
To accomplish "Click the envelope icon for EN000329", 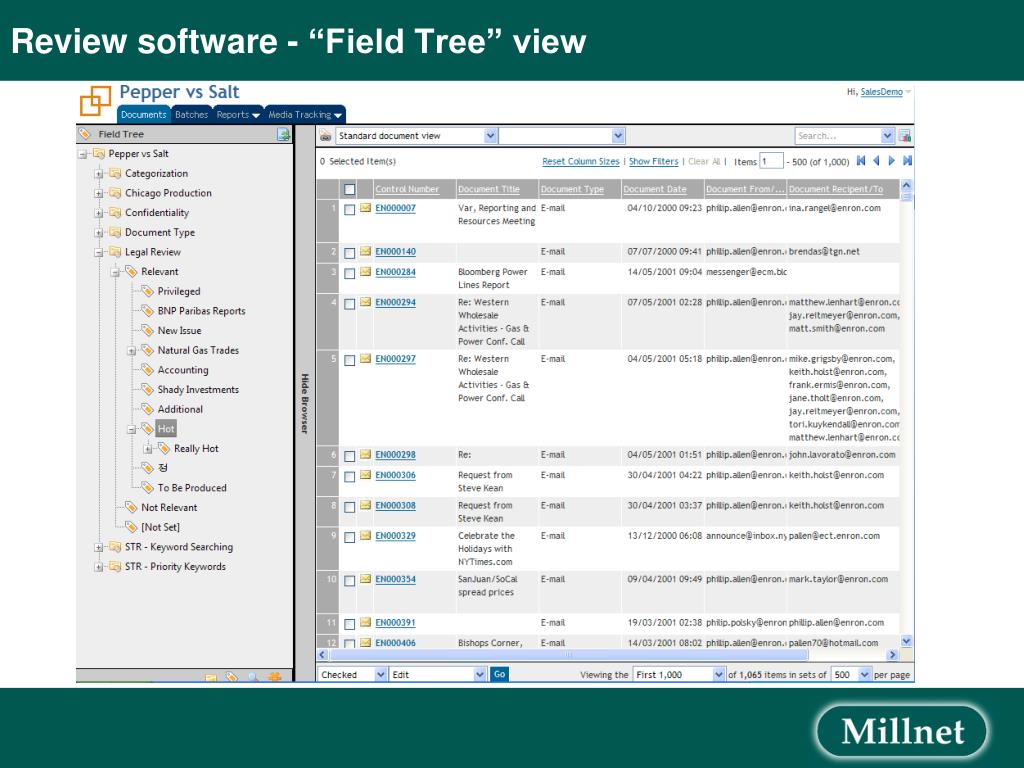I will [365, 536].
